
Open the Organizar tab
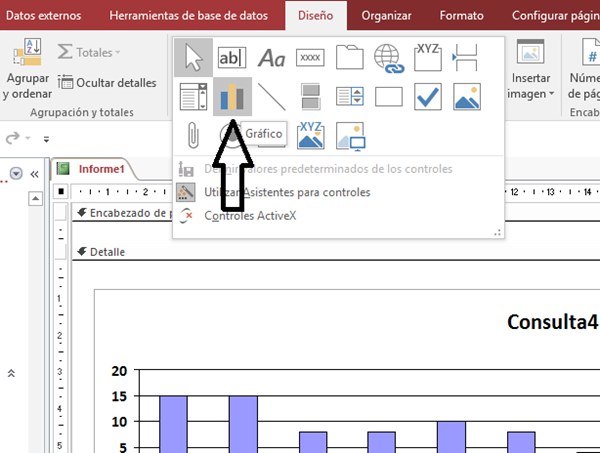click(x=386, y=15)
